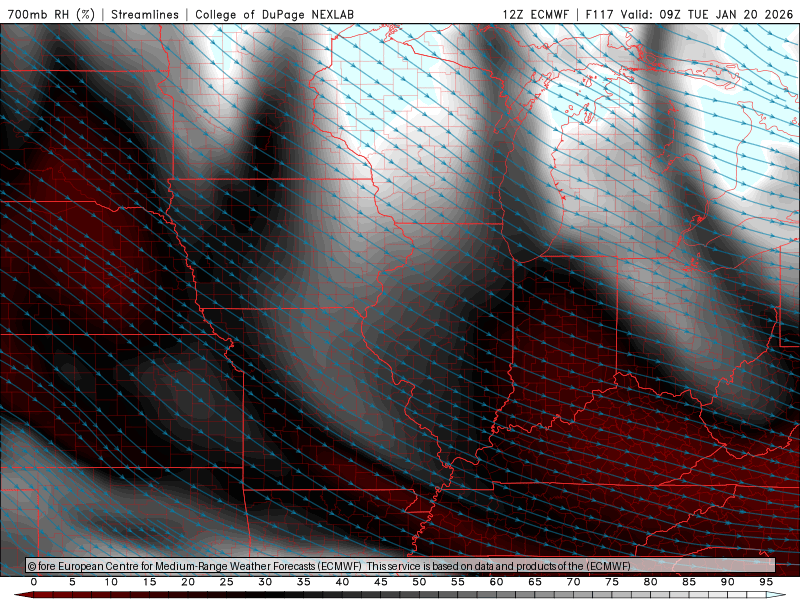This screenshot has width=800, height=600.
Task: Click the '25' humidity scale value
Action: [x=227, y=582]
